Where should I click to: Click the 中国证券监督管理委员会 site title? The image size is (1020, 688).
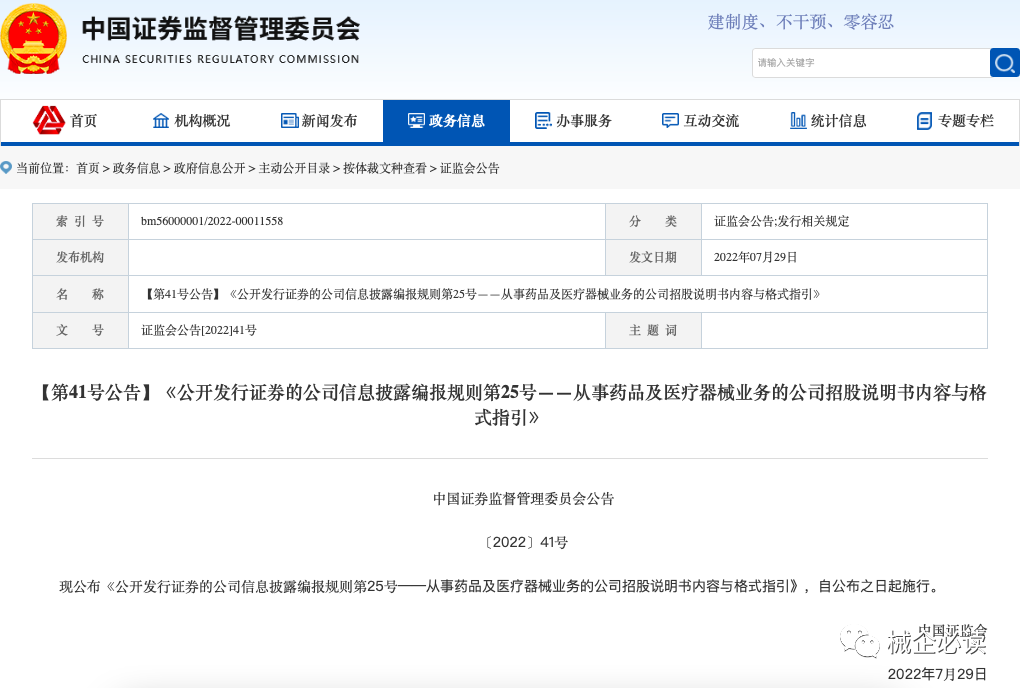pyautogui.click(x=221, y=29)
